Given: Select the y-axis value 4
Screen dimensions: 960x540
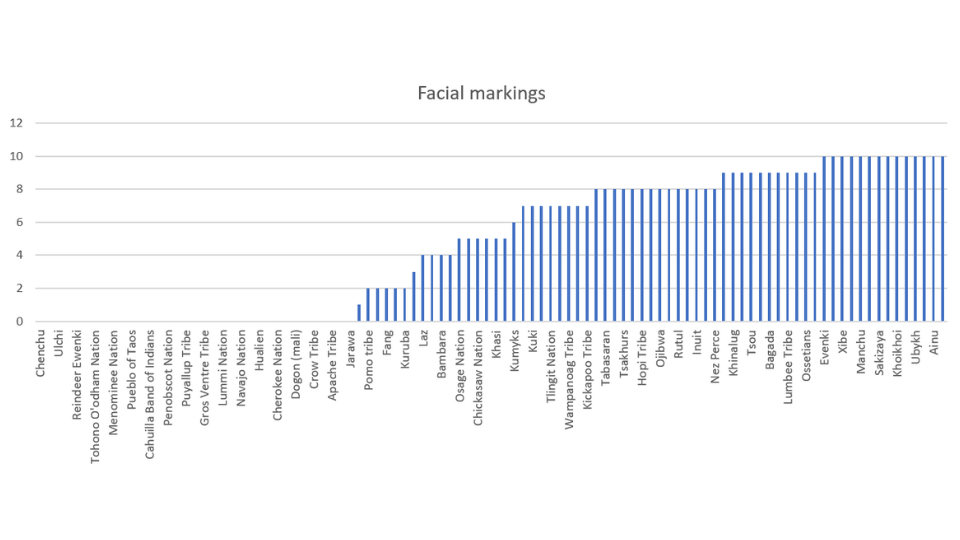Looking at the screenshot, I should point(20,255).
